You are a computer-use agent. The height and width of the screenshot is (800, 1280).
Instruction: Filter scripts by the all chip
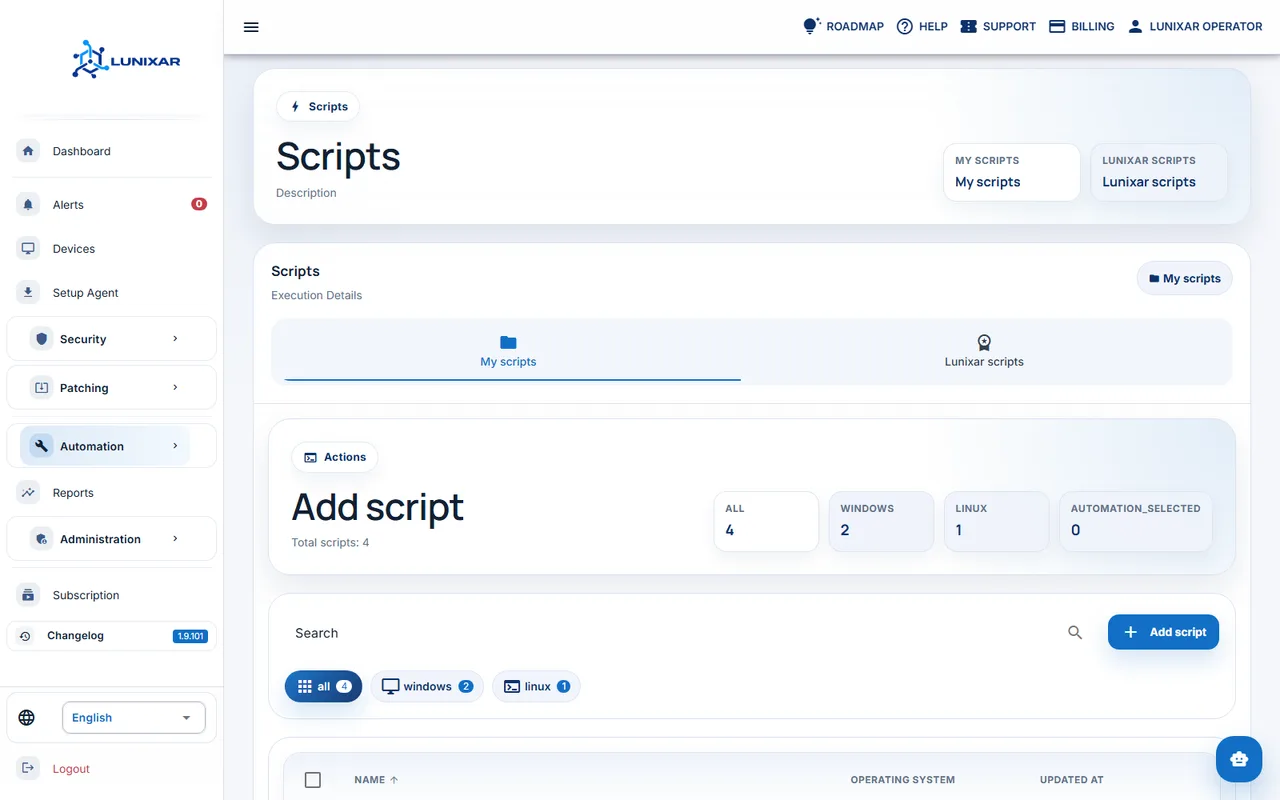point(323,686)
